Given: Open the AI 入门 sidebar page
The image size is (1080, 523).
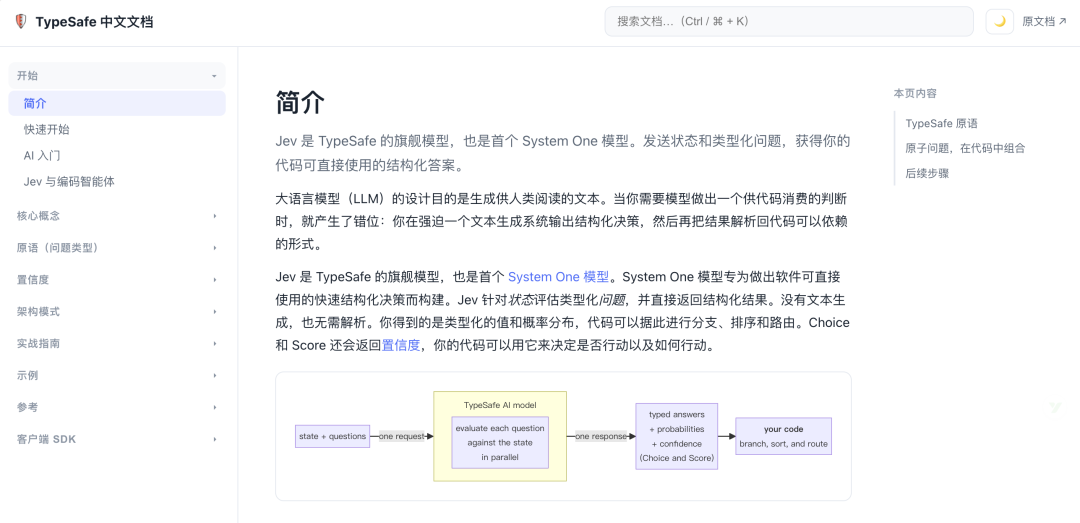Looking at the screenshot, I should coord(42,156).
